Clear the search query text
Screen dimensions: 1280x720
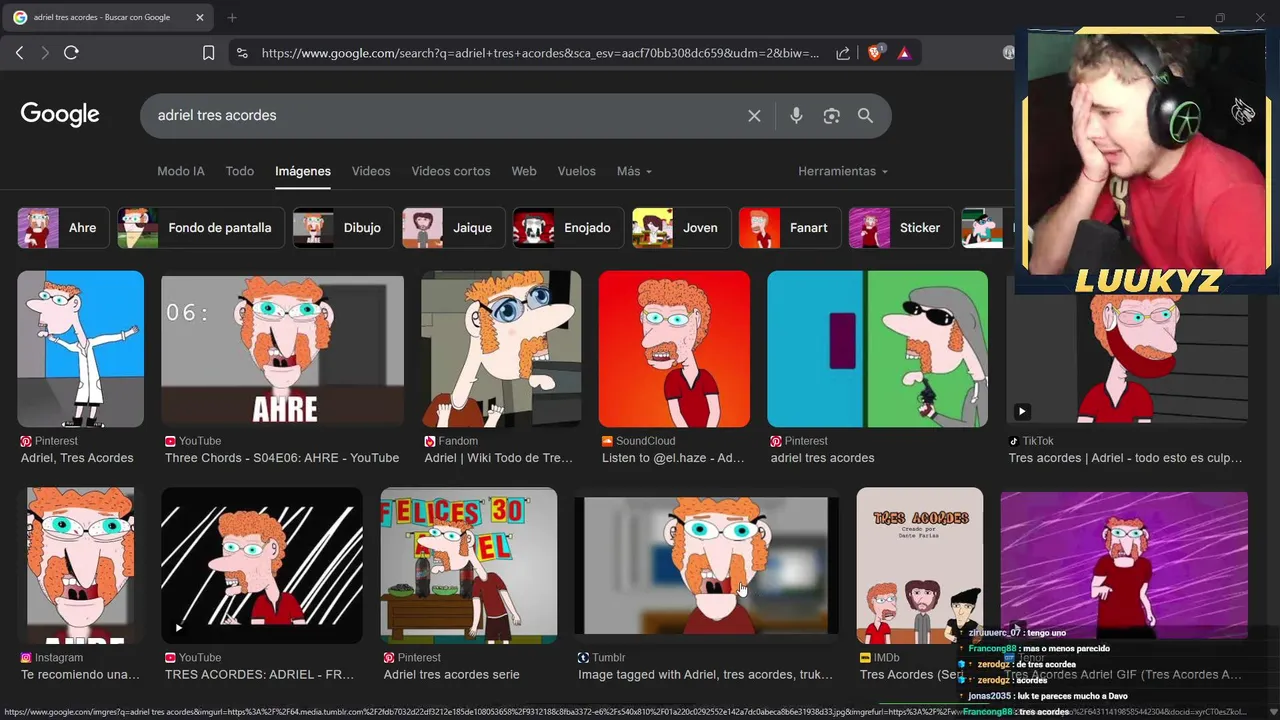pos(754,116)
